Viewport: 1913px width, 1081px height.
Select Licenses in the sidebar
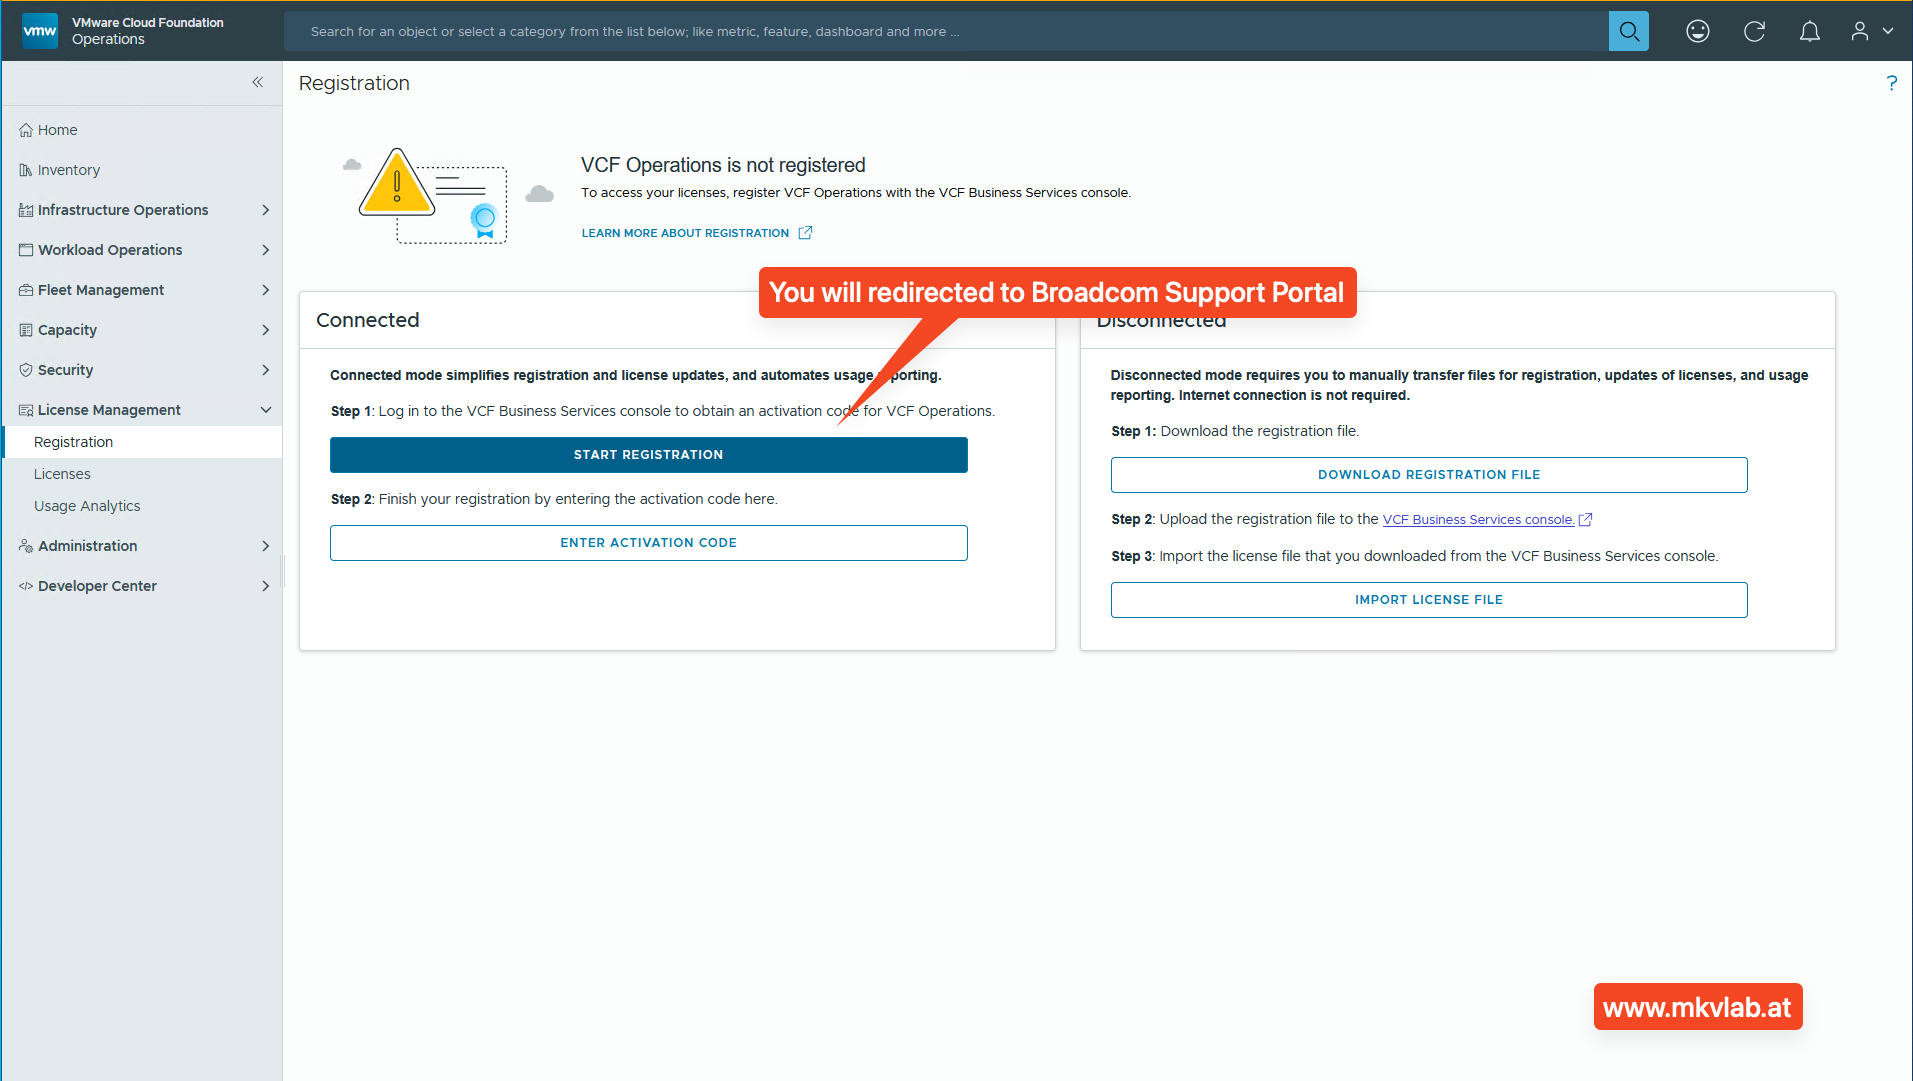coord(62,474)
